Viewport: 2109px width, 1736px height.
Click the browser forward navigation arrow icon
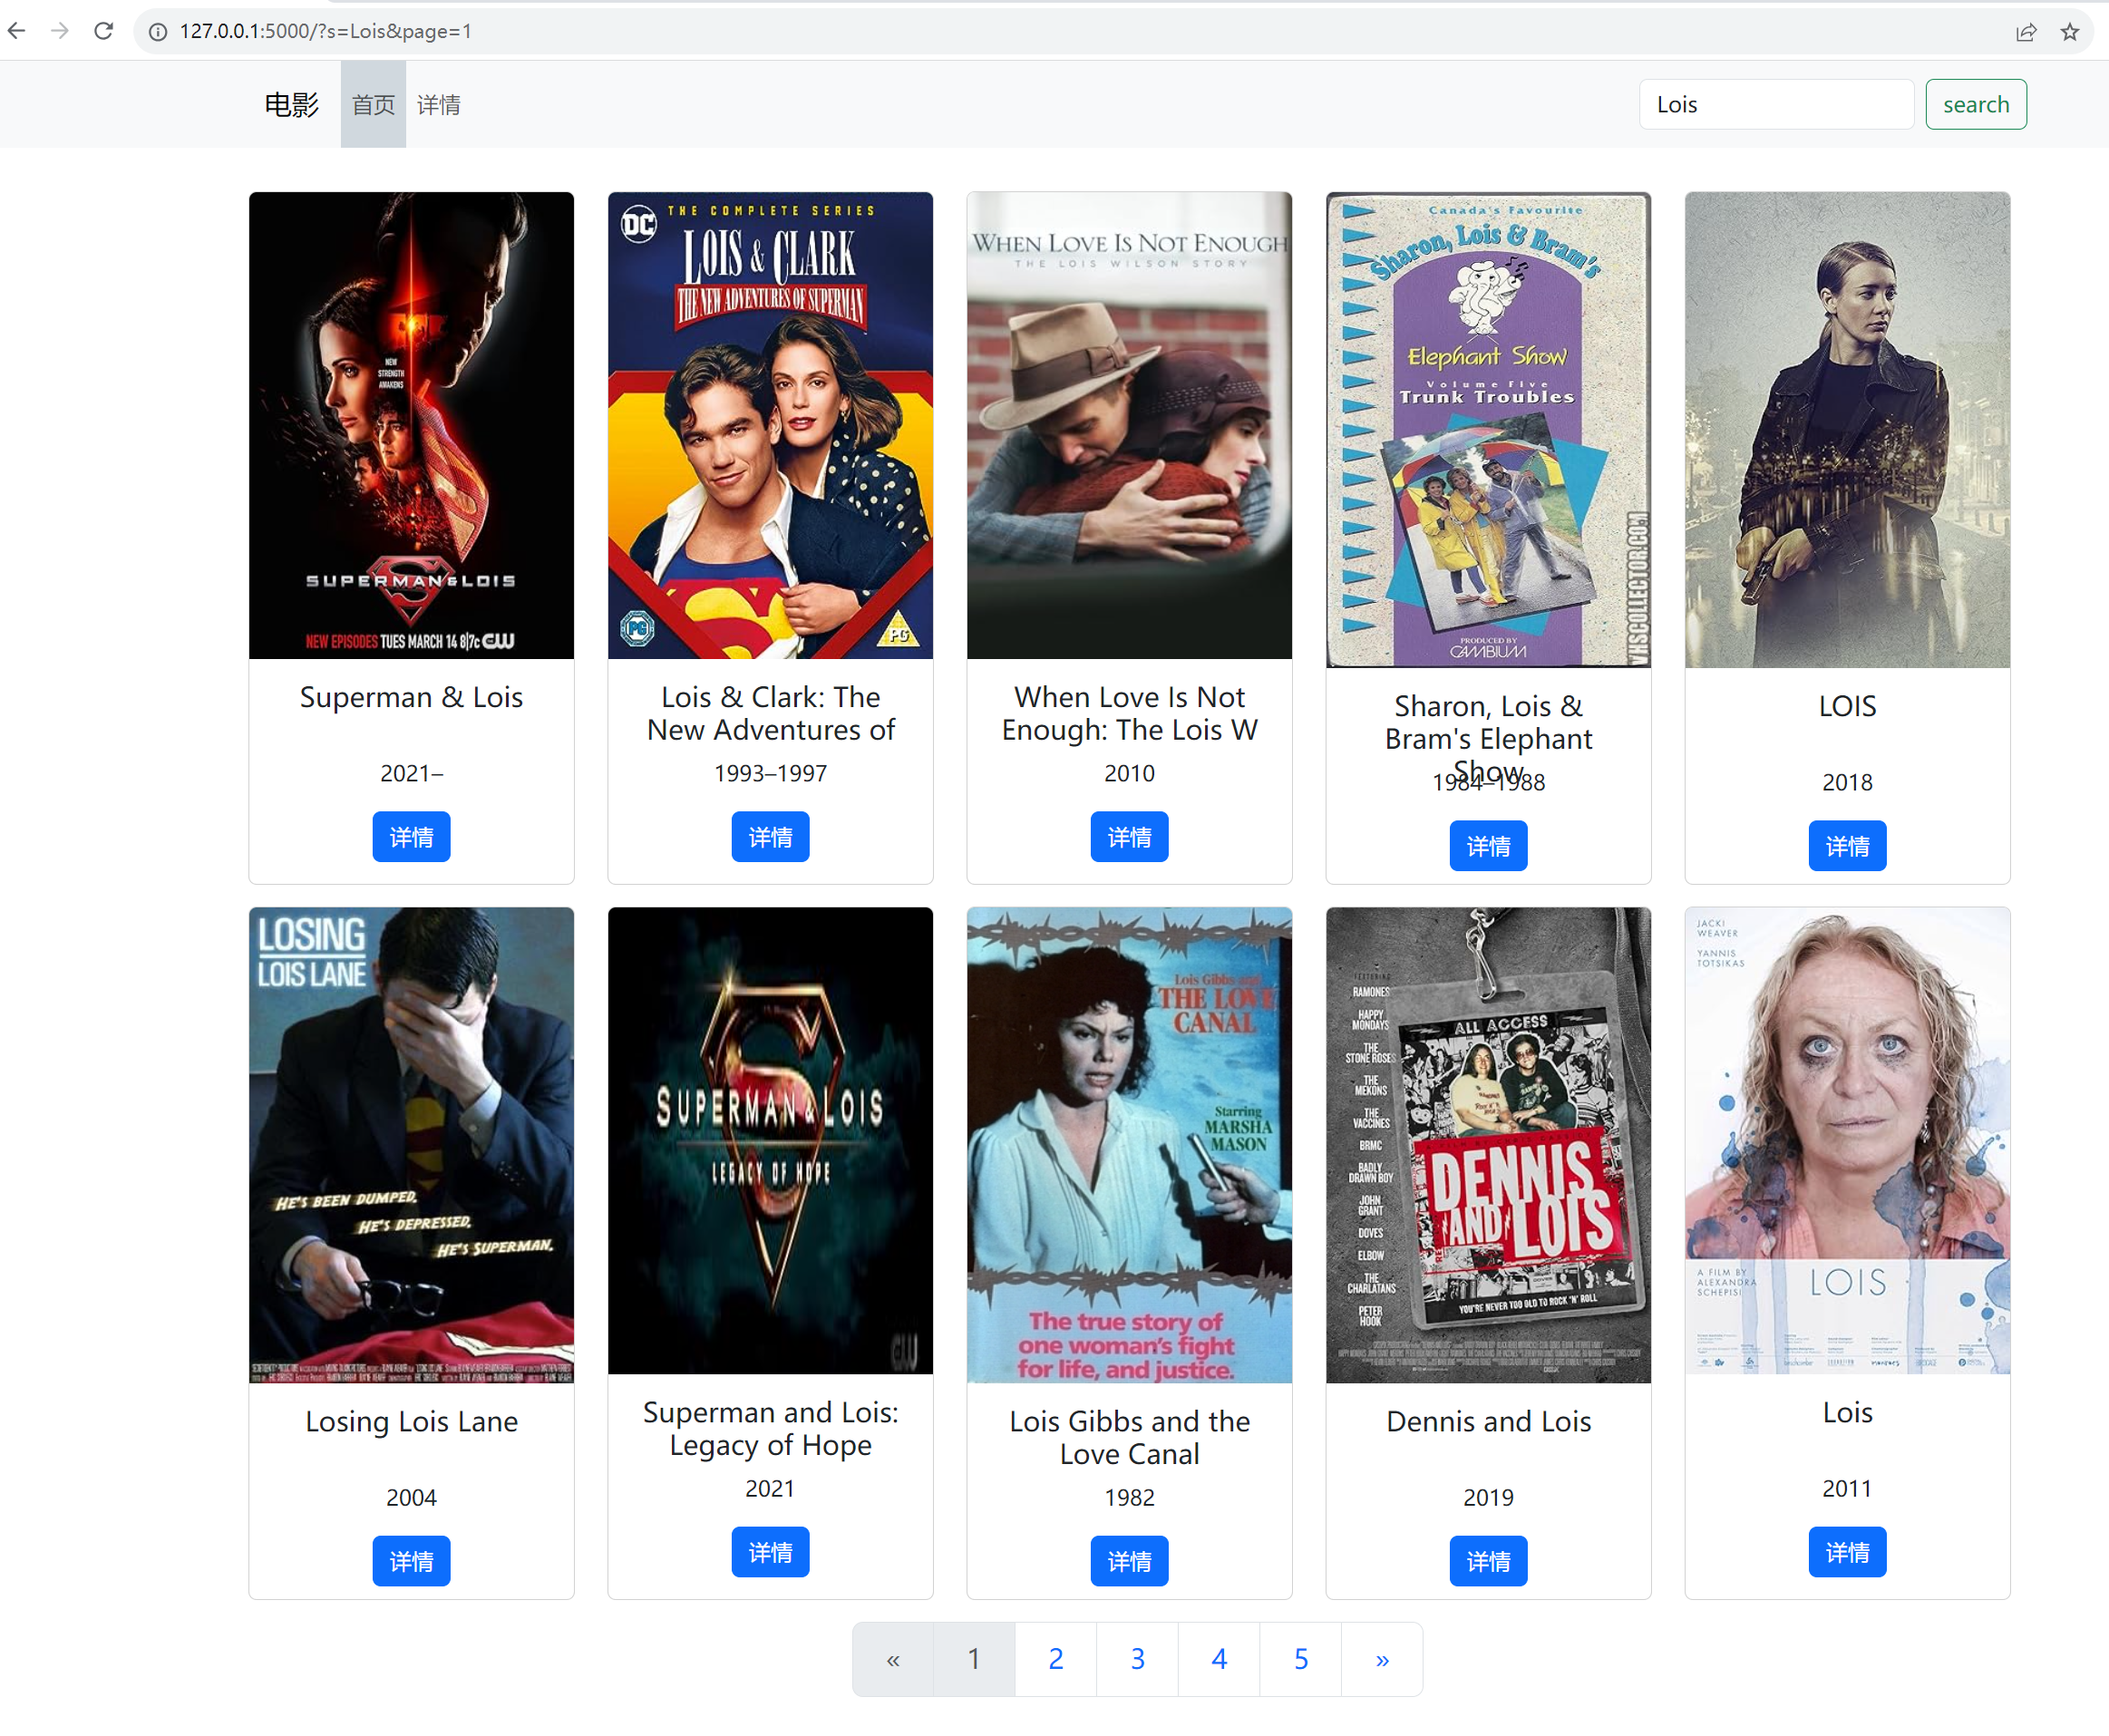click(60, 30)
